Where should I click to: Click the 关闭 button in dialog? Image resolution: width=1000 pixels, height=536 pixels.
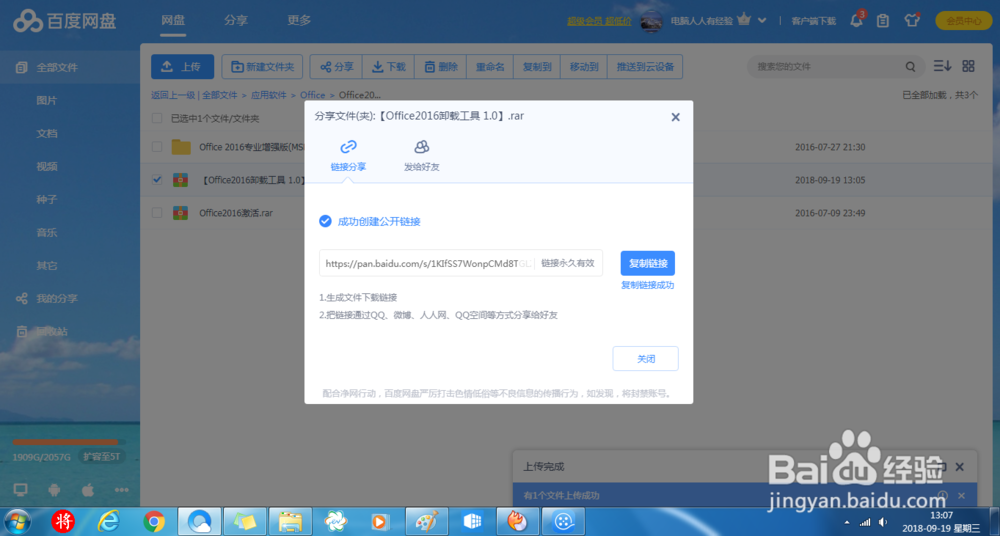pos(645,359)
